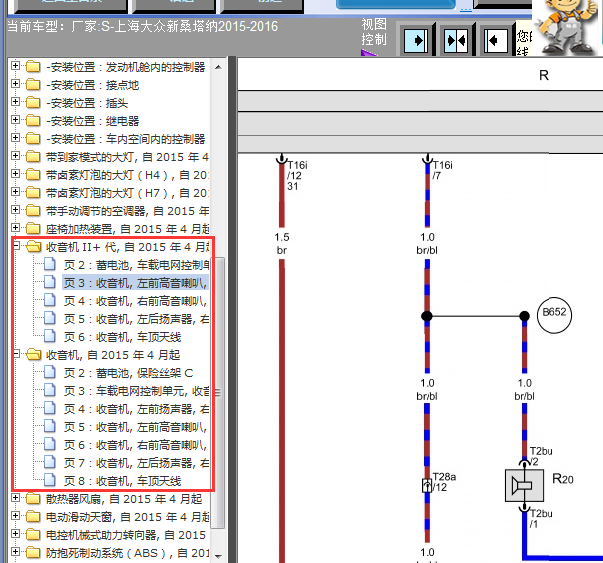
Task: Open 页 4：收音机, 右前高音喇叭 page
Action: pyautogui.click(x=136, y=301)
